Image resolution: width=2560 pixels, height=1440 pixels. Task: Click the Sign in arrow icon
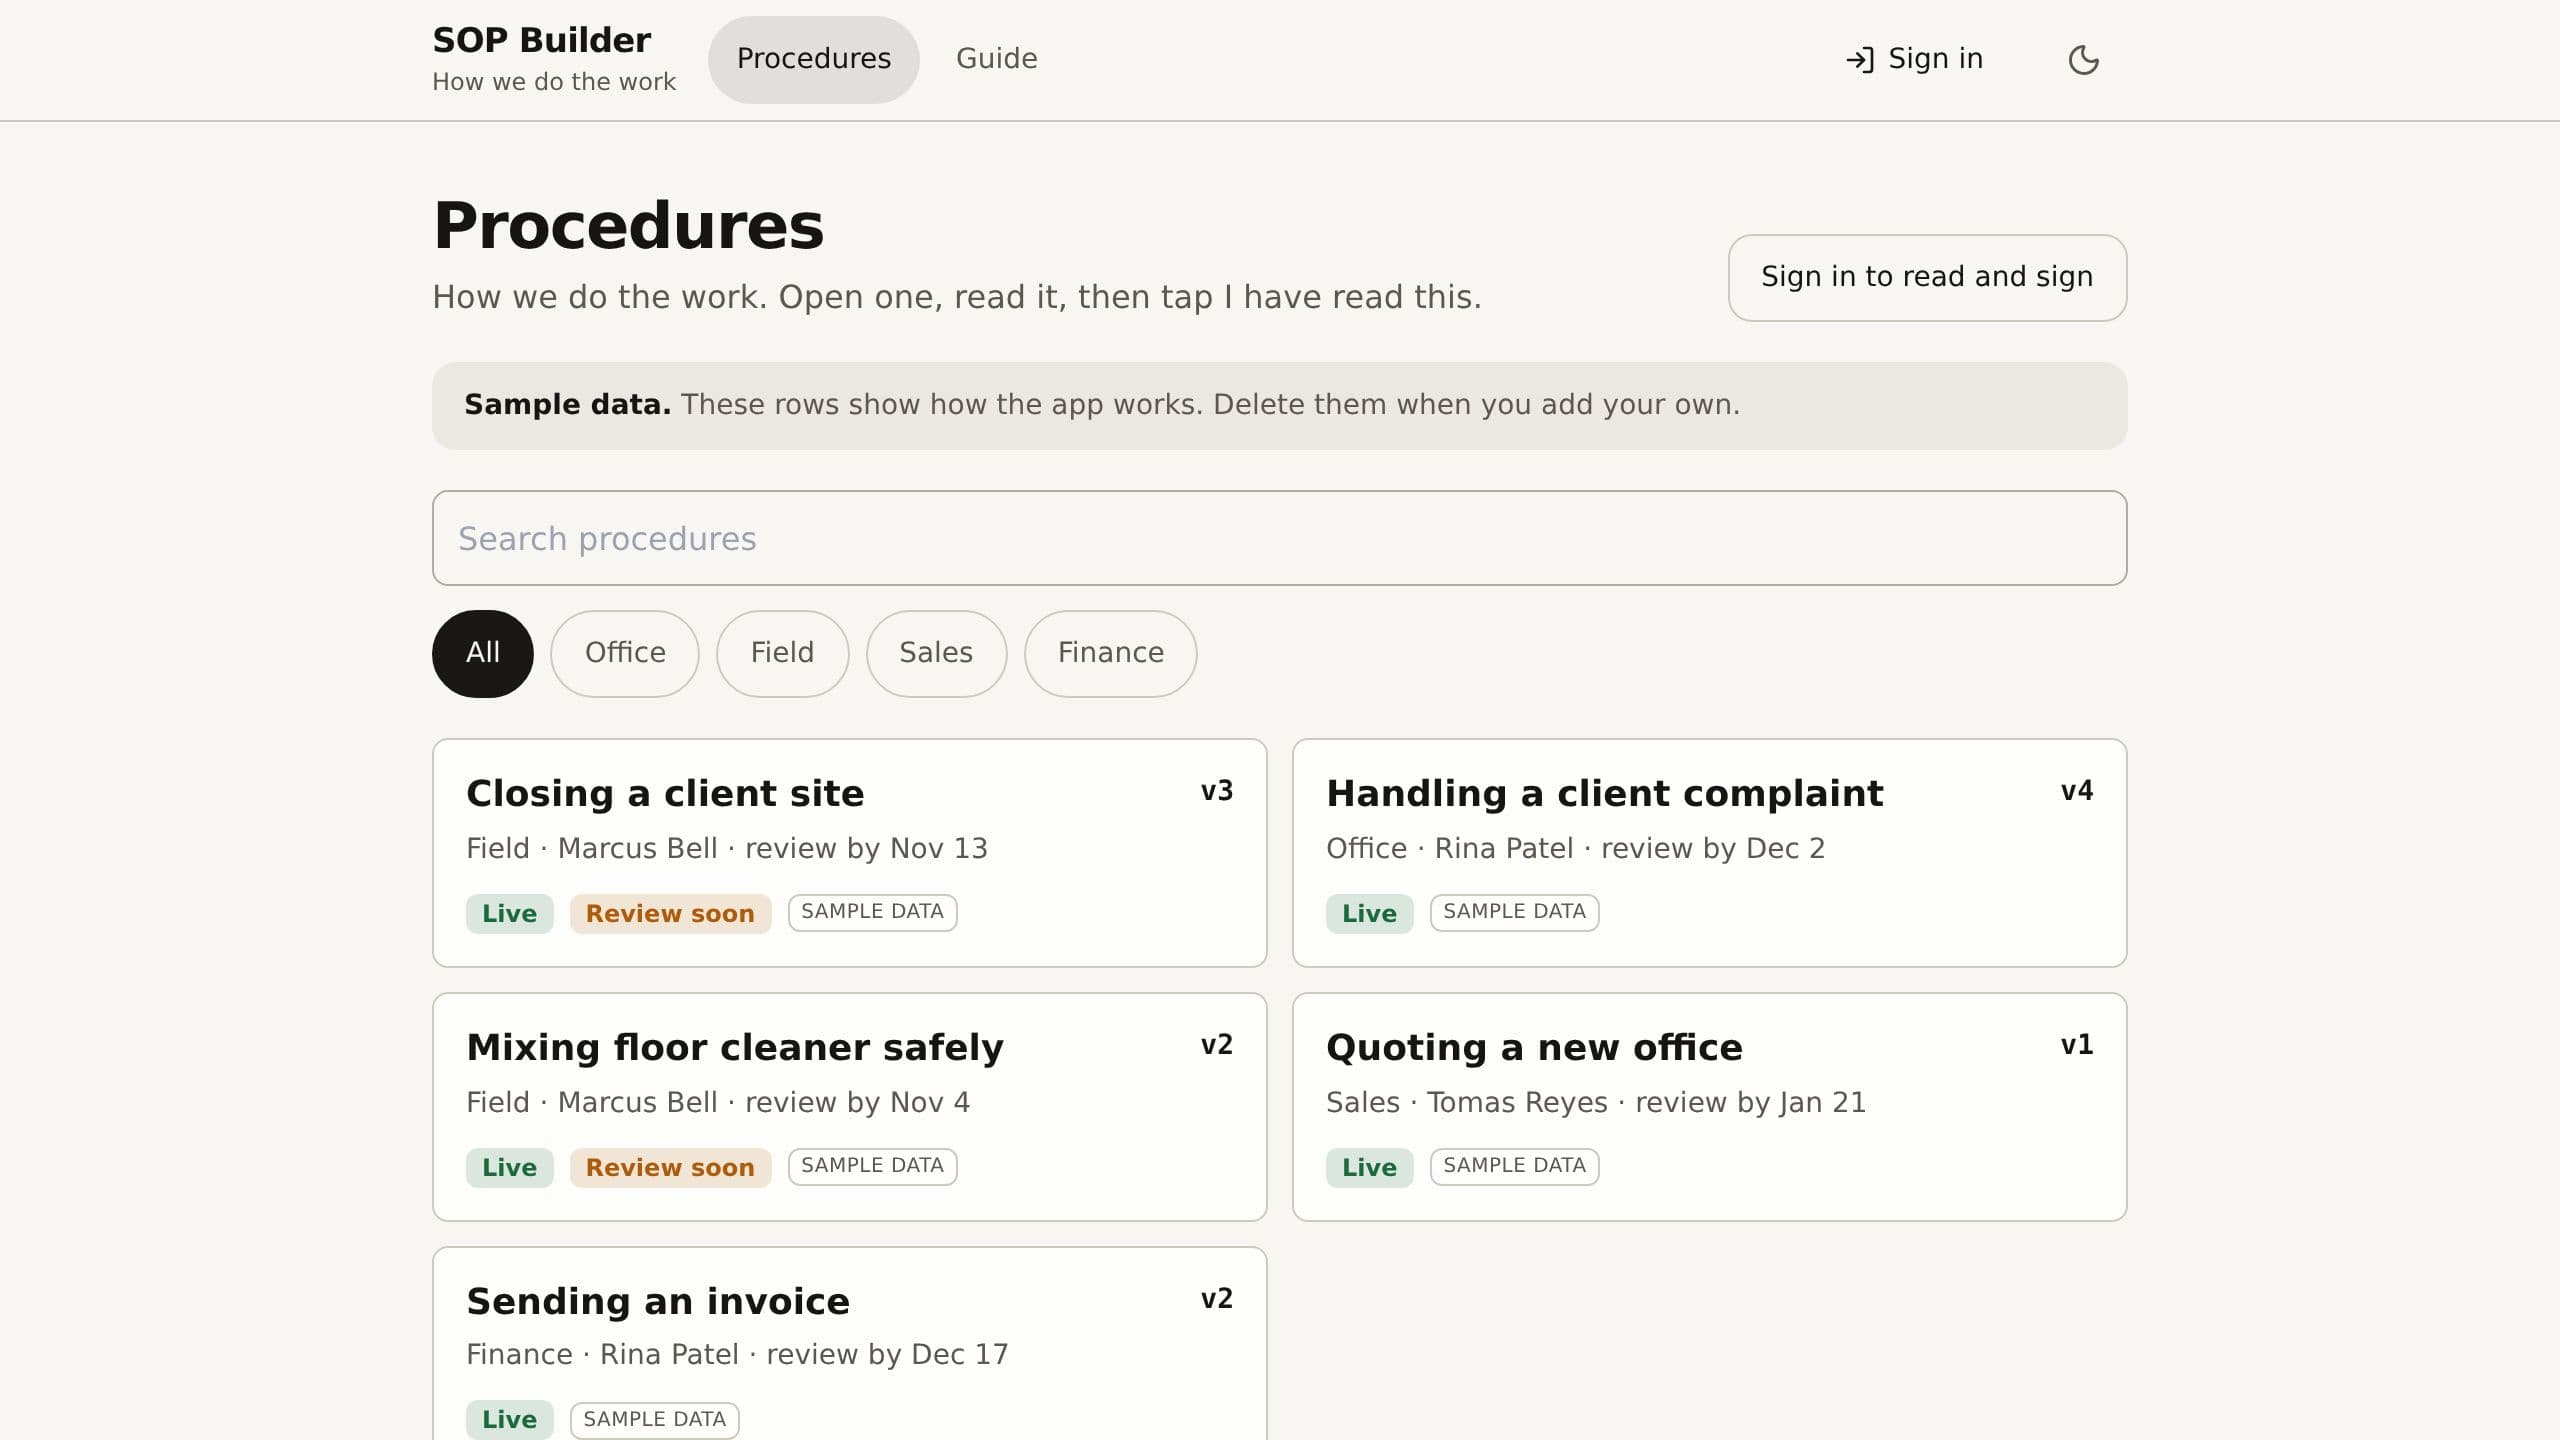point(1860,60)
